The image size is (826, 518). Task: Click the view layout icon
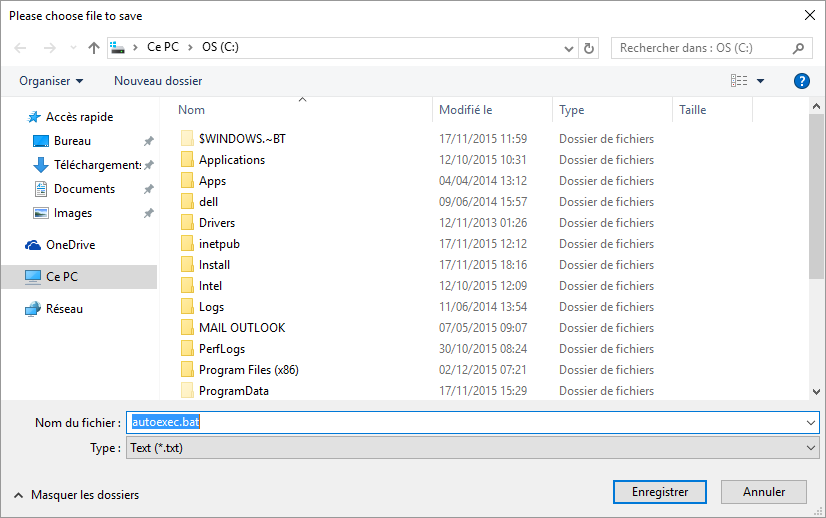(739, 81)
